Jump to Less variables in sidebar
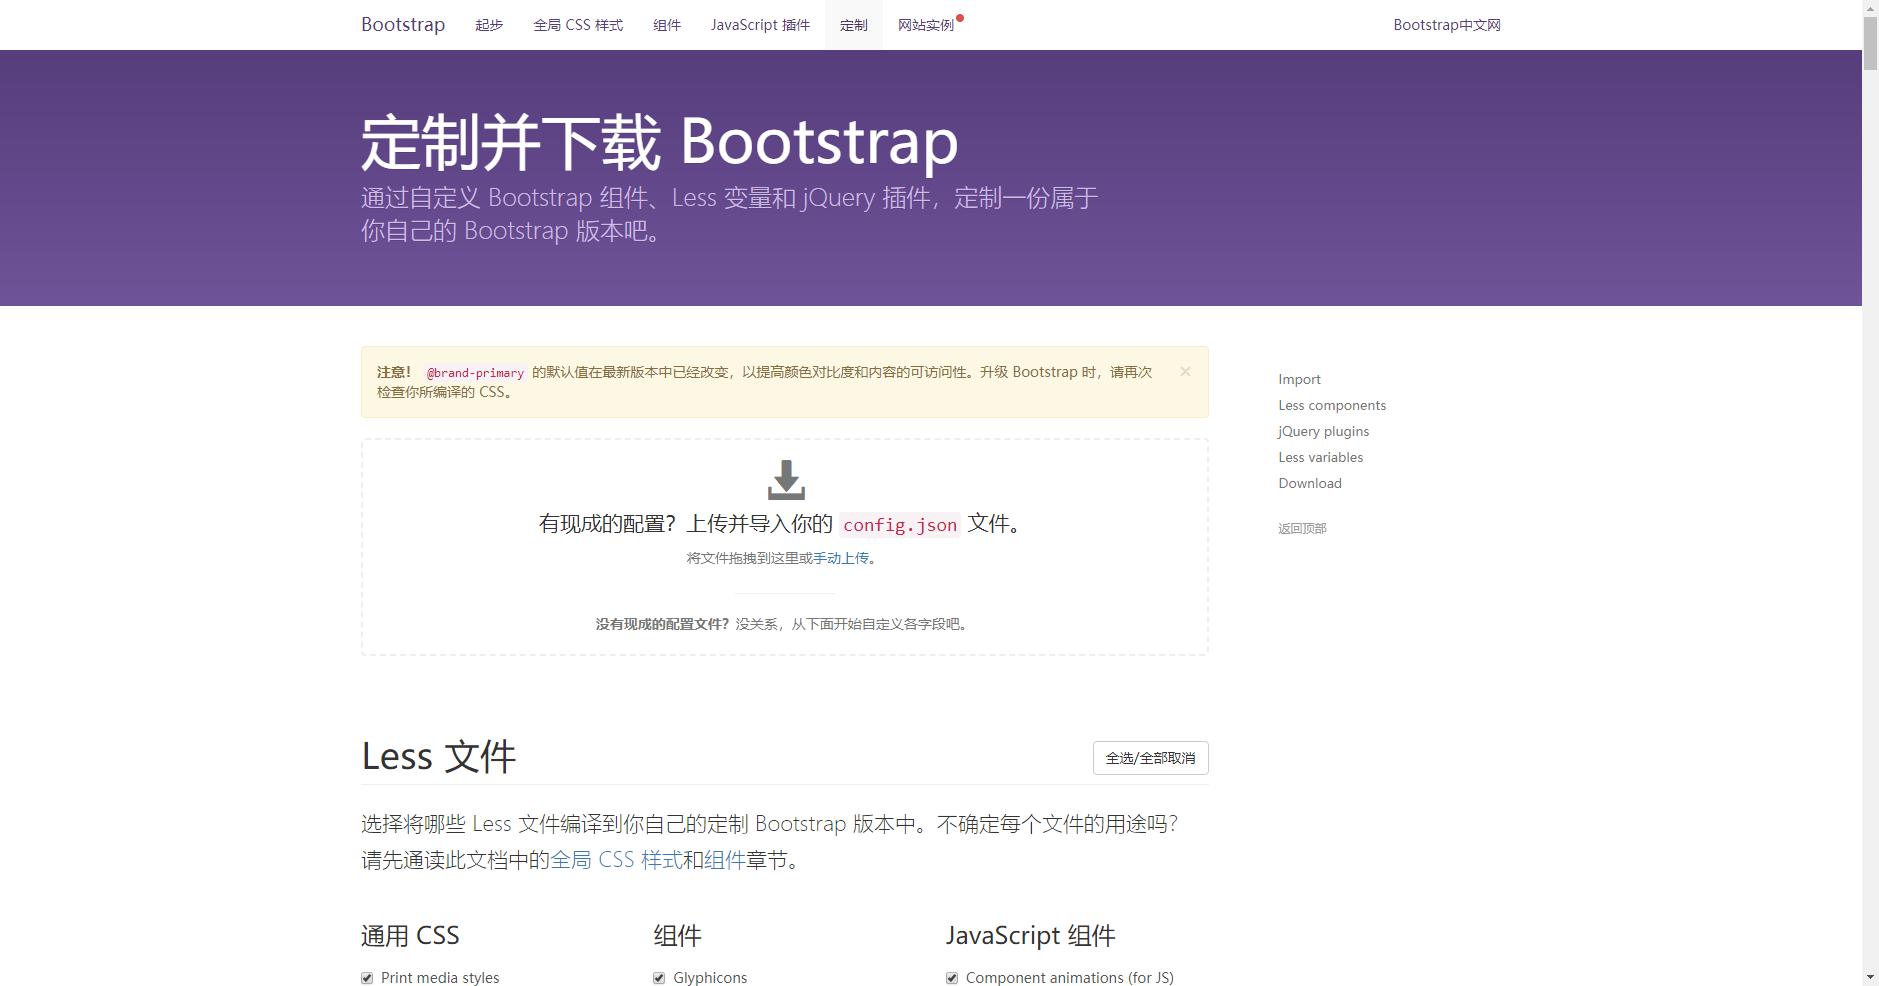Viewport: 1879px width, 986px height. 1320,457
